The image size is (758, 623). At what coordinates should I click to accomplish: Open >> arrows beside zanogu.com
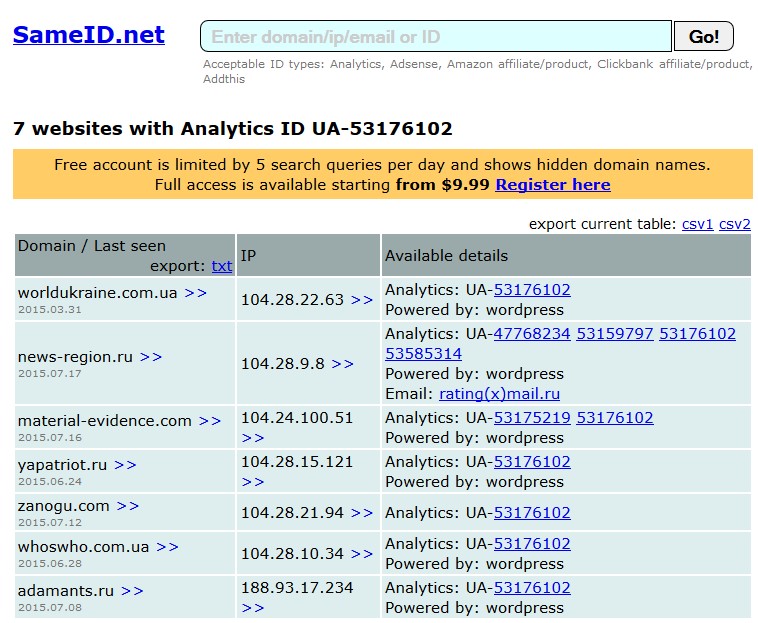[x=128, y=506]
